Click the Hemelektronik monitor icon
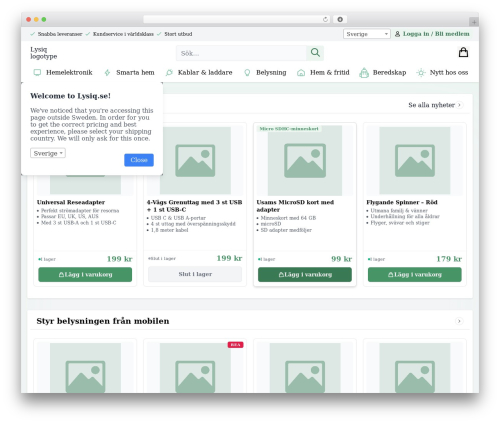Screen dimensions: 500x423 (x=37, y=72)
